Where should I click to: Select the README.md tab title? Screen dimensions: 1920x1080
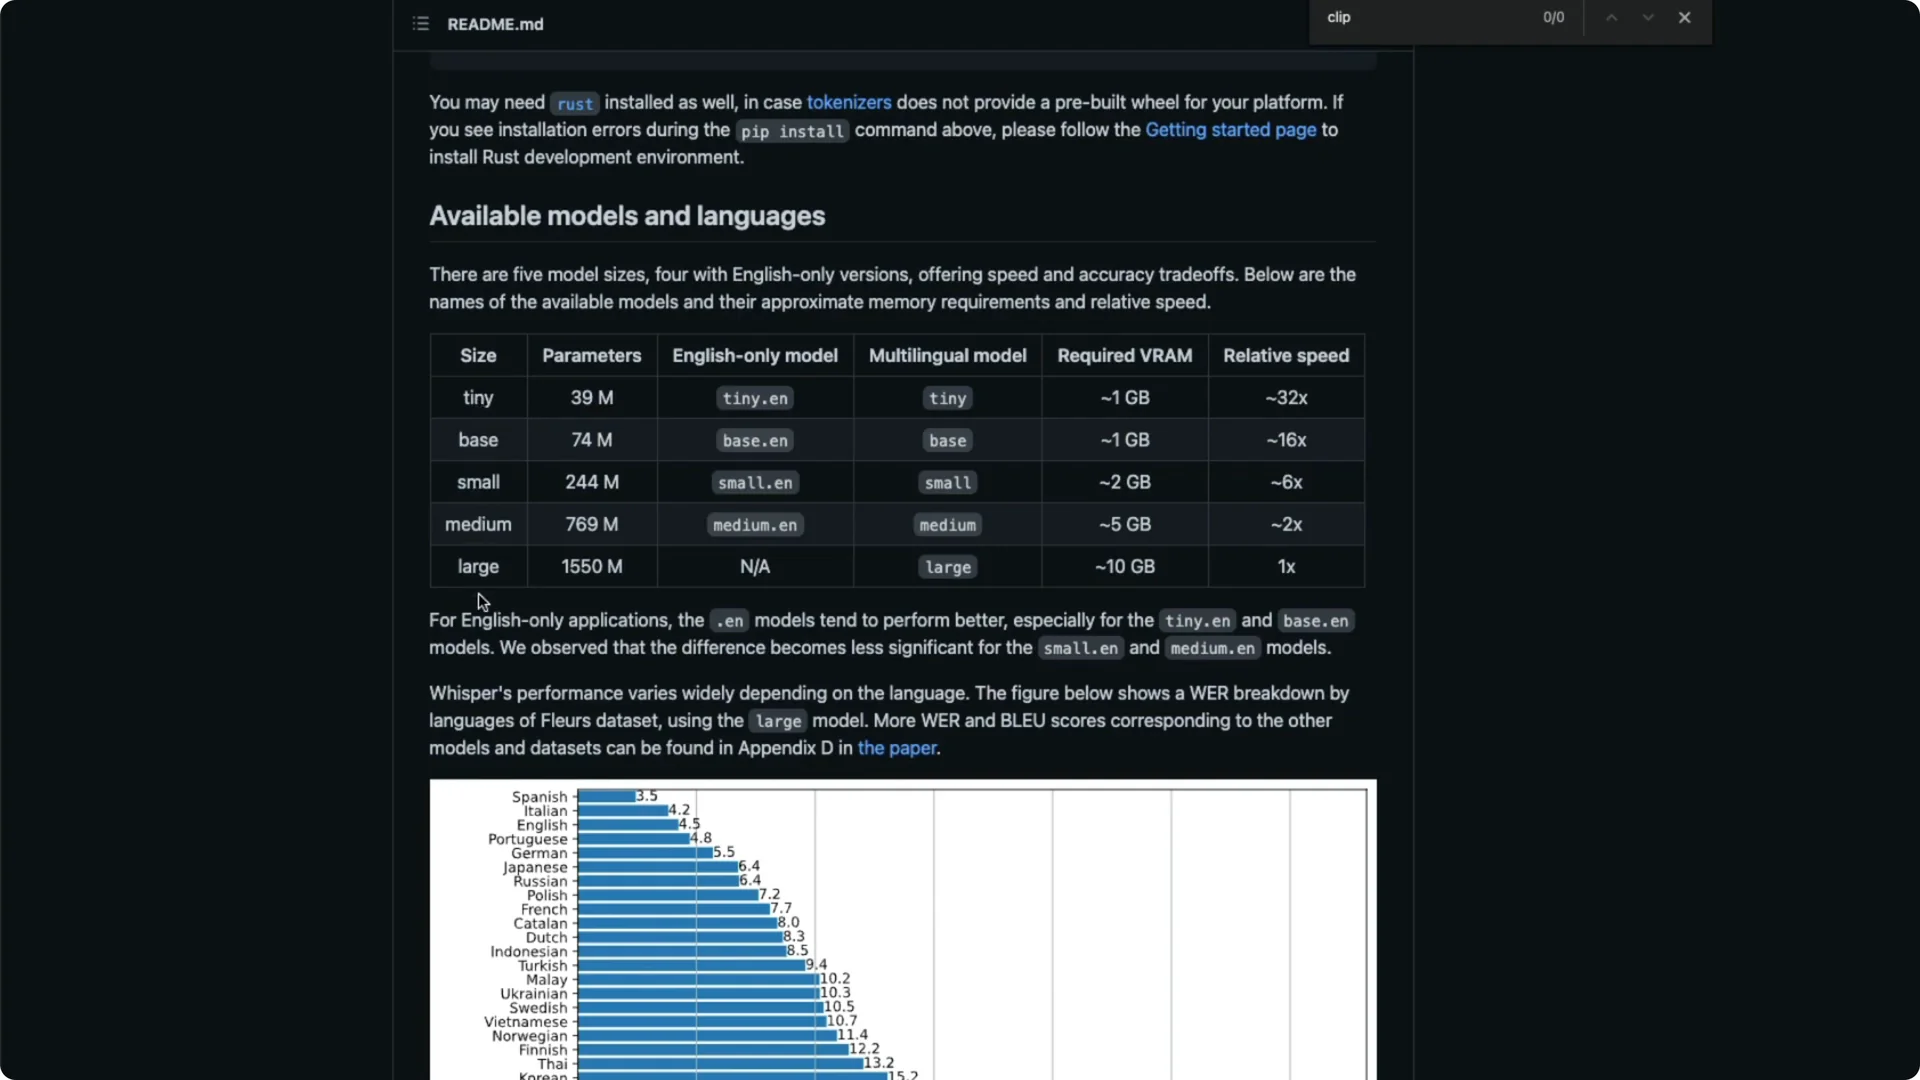click(x=495, y=24)
